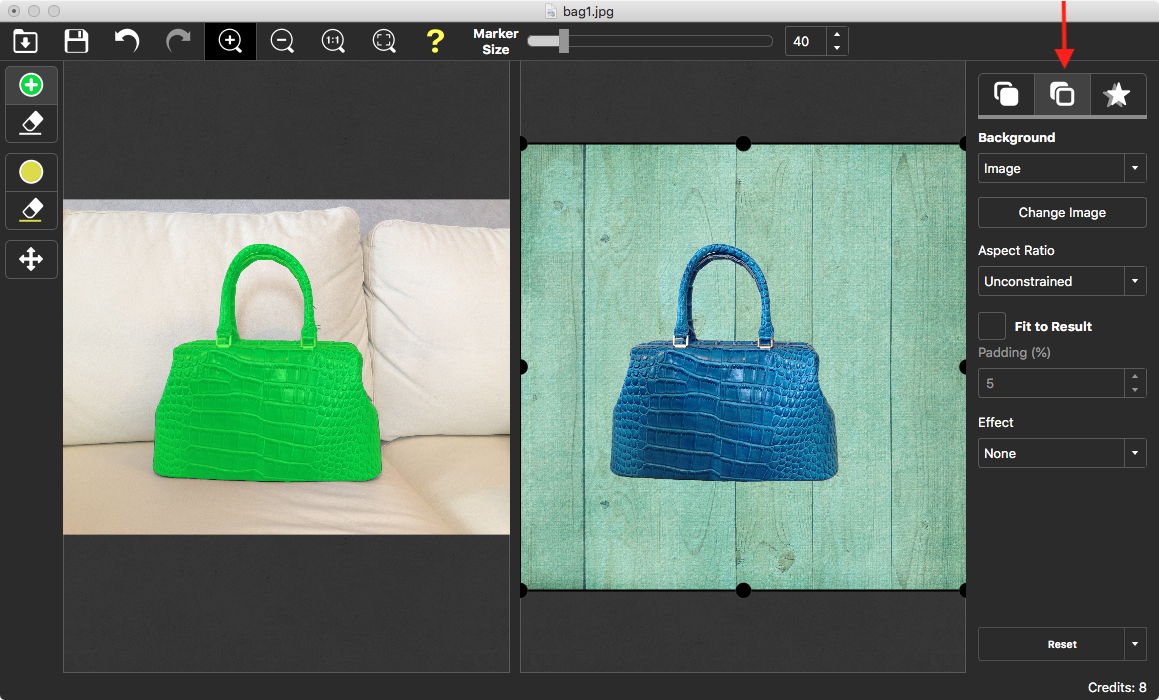
Task: Reset zoom to 1:1 actual size
Action: [x=333, y=41]
